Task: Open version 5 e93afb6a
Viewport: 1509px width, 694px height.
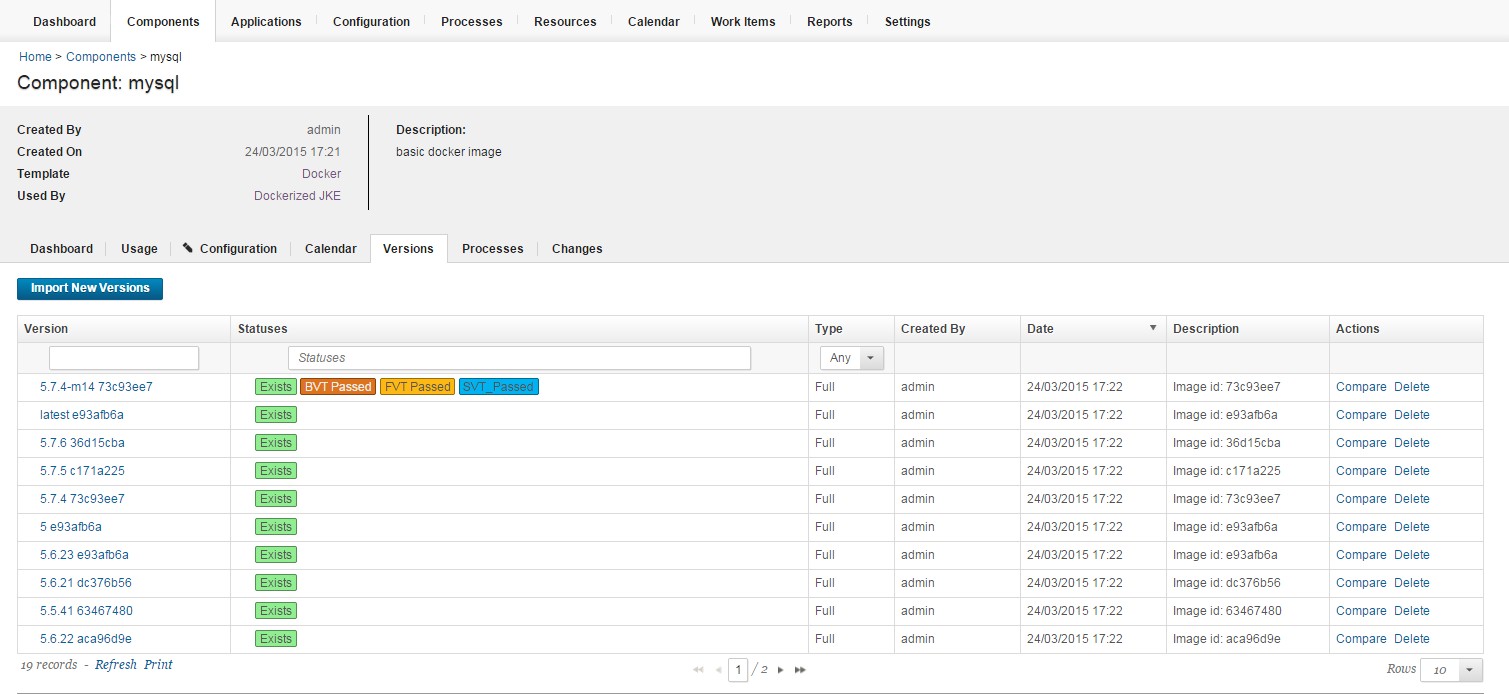Action: point(71,527)
